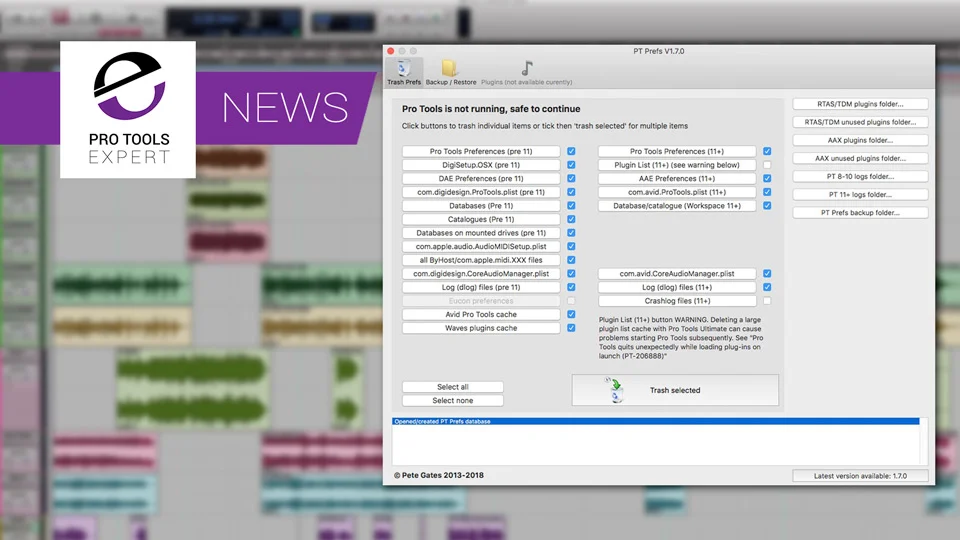This screenshot has width=960, height=540.
Task: Toggle DAE Preferences (pre 11) checkbox
Action: tap(571, 178)
